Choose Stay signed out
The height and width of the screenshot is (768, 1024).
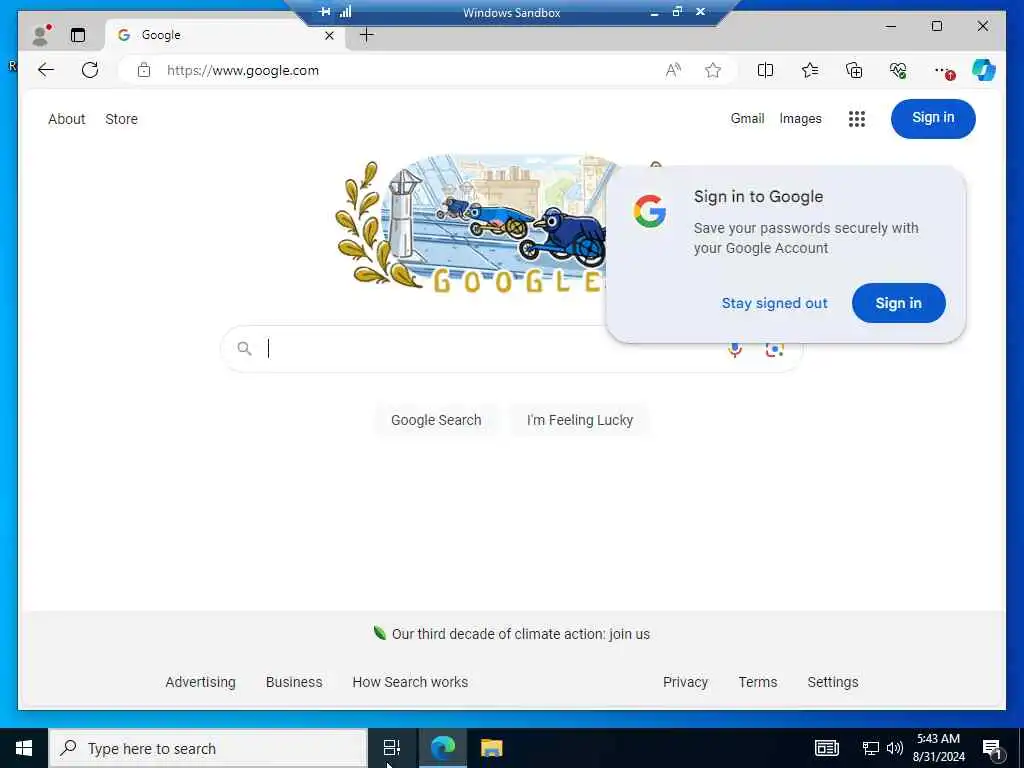click(774, 303)
